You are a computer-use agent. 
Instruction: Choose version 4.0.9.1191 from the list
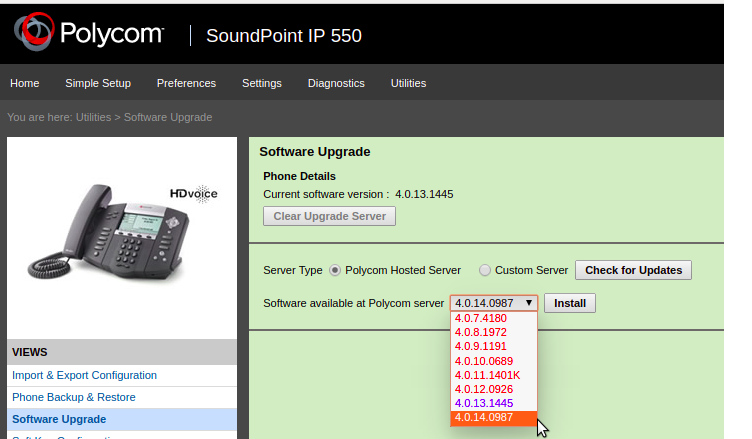(494, 346)
